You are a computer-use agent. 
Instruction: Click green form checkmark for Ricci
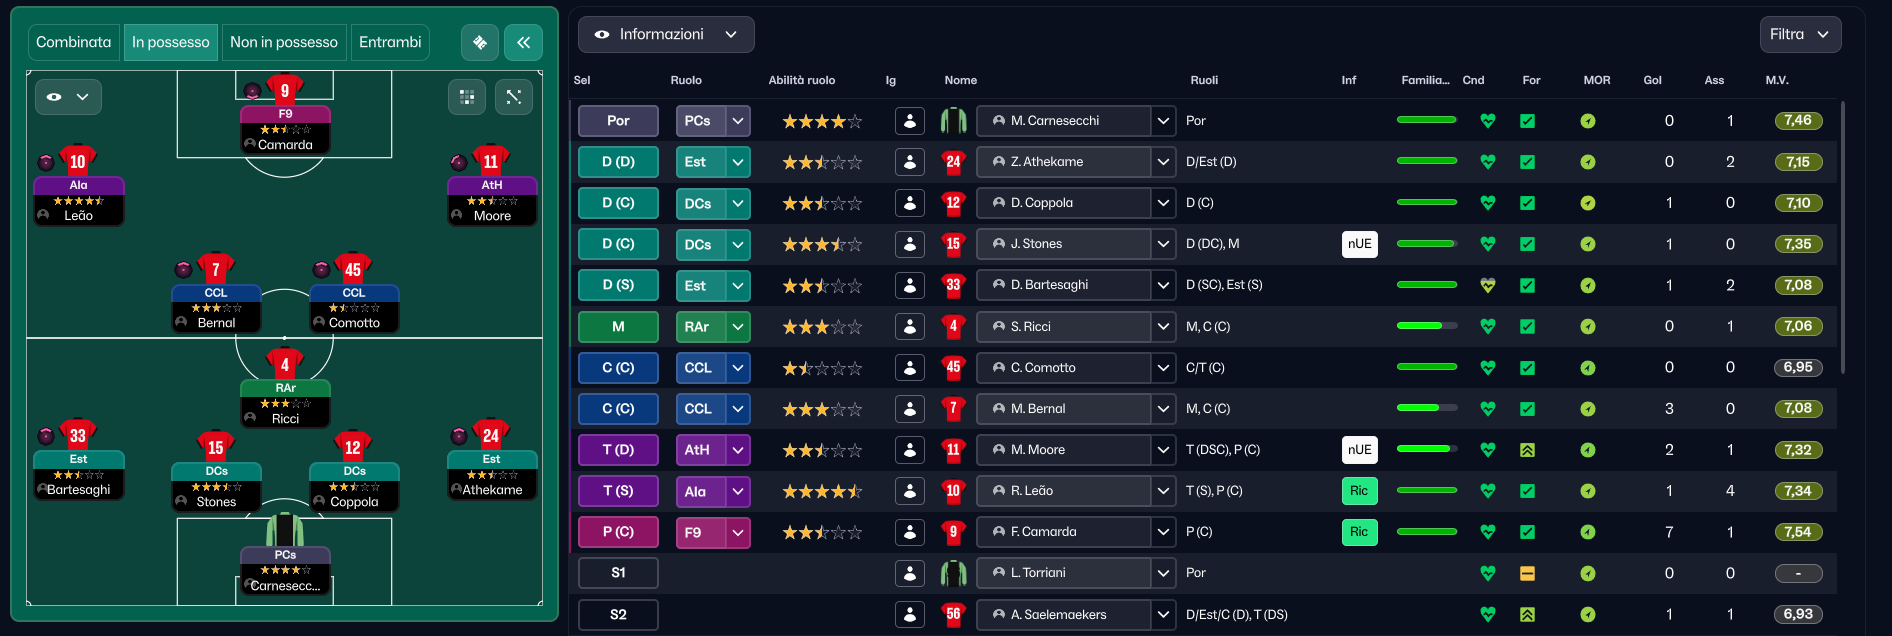click(x=1527, y=326)
